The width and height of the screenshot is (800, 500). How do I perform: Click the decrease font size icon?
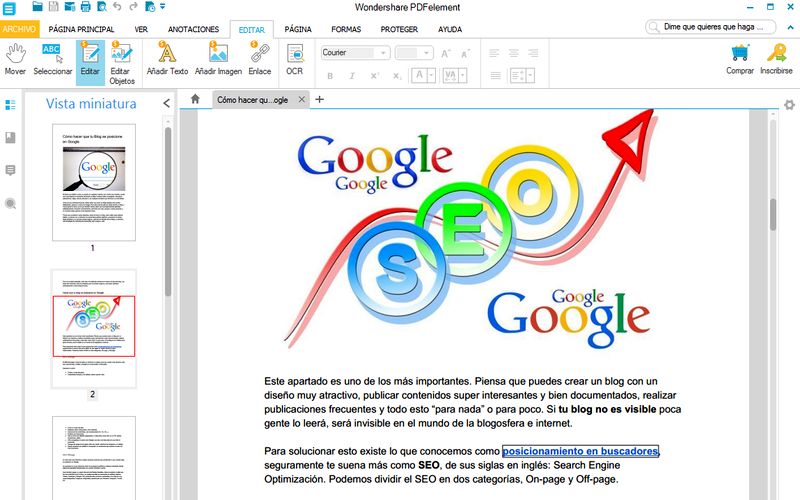click(465, 53)
